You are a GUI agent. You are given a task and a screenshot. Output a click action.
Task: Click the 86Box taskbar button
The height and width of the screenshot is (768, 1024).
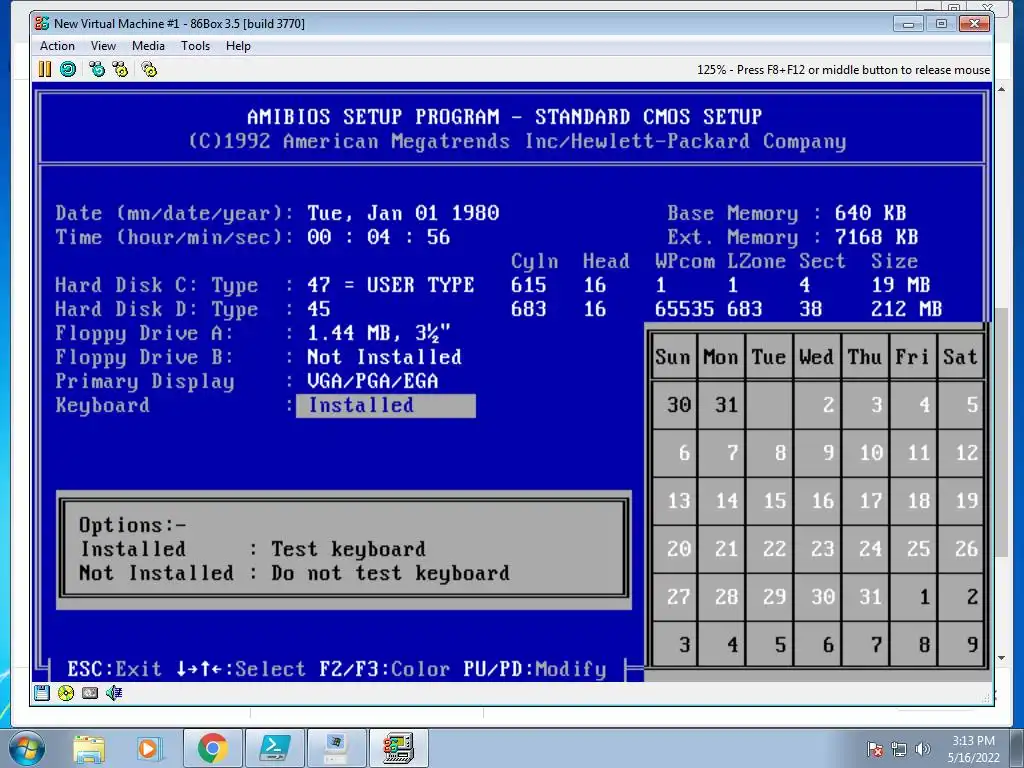pyautogui.click(x=399, y=748)
